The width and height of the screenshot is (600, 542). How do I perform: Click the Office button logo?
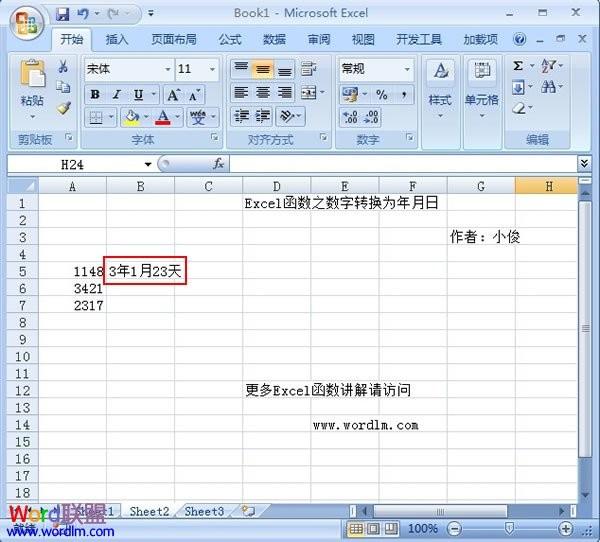27,22
